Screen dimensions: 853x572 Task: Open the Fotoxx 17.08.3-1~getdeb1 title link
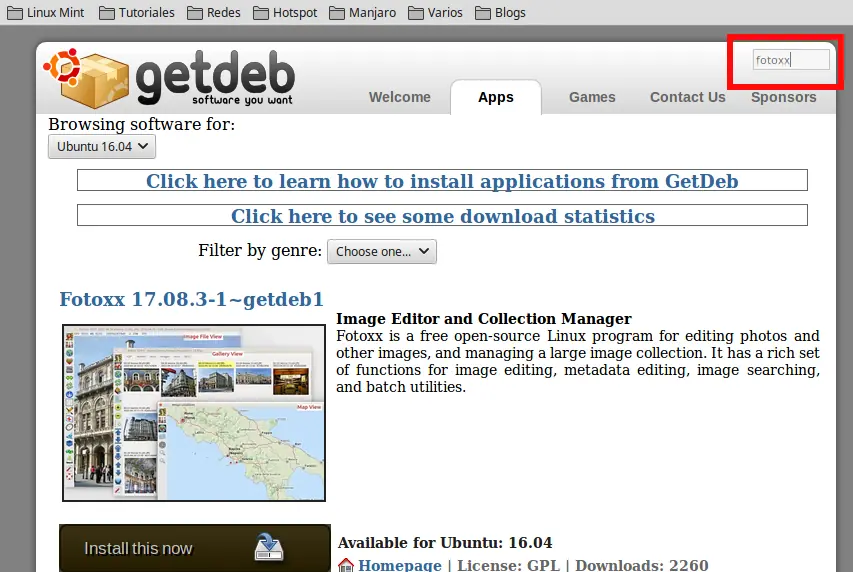tap(191, 299)
